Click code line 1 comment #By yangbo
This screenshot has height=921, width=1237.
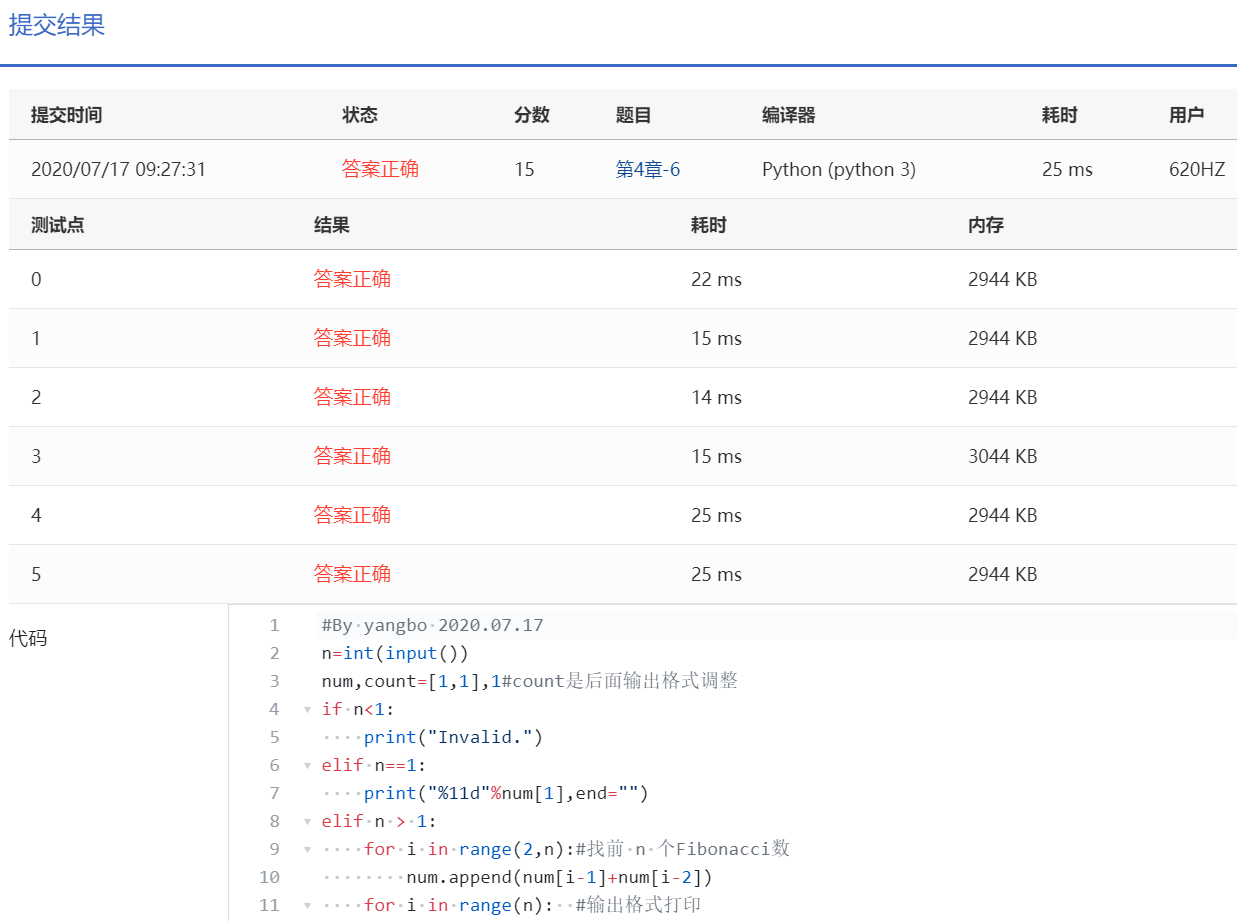[x=432, y=626]
